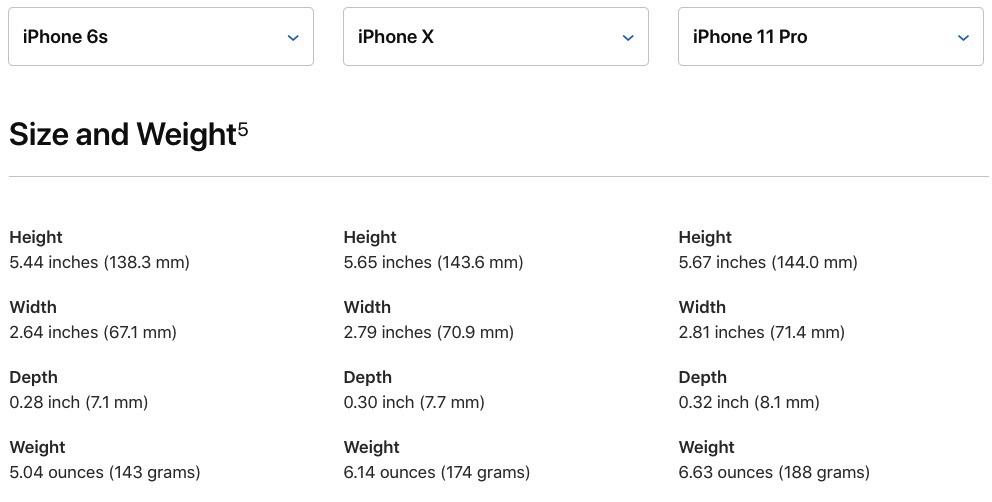Click the iPhone 6s width value 67.1 mm

[93, 332]
